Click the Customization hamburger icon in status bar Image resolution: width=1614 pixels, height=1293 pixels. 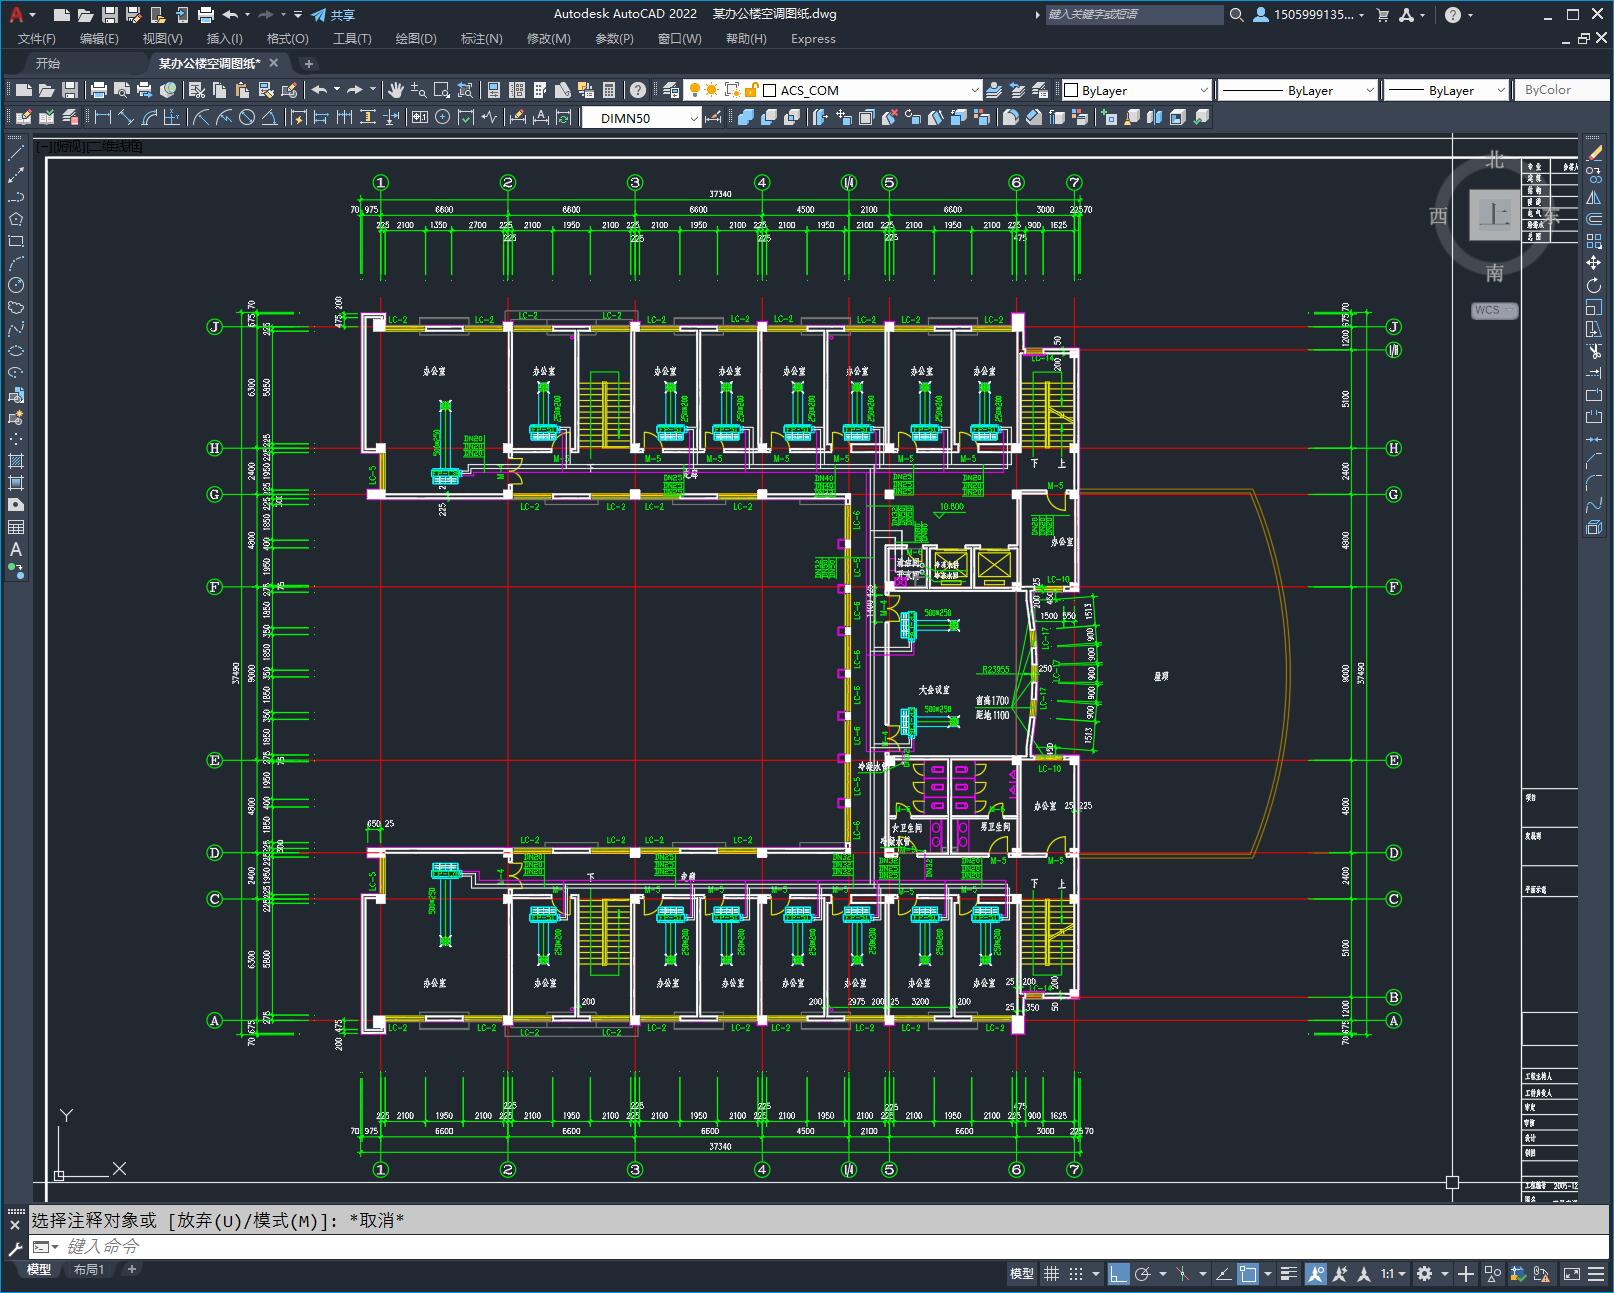click(1598, 1273)
